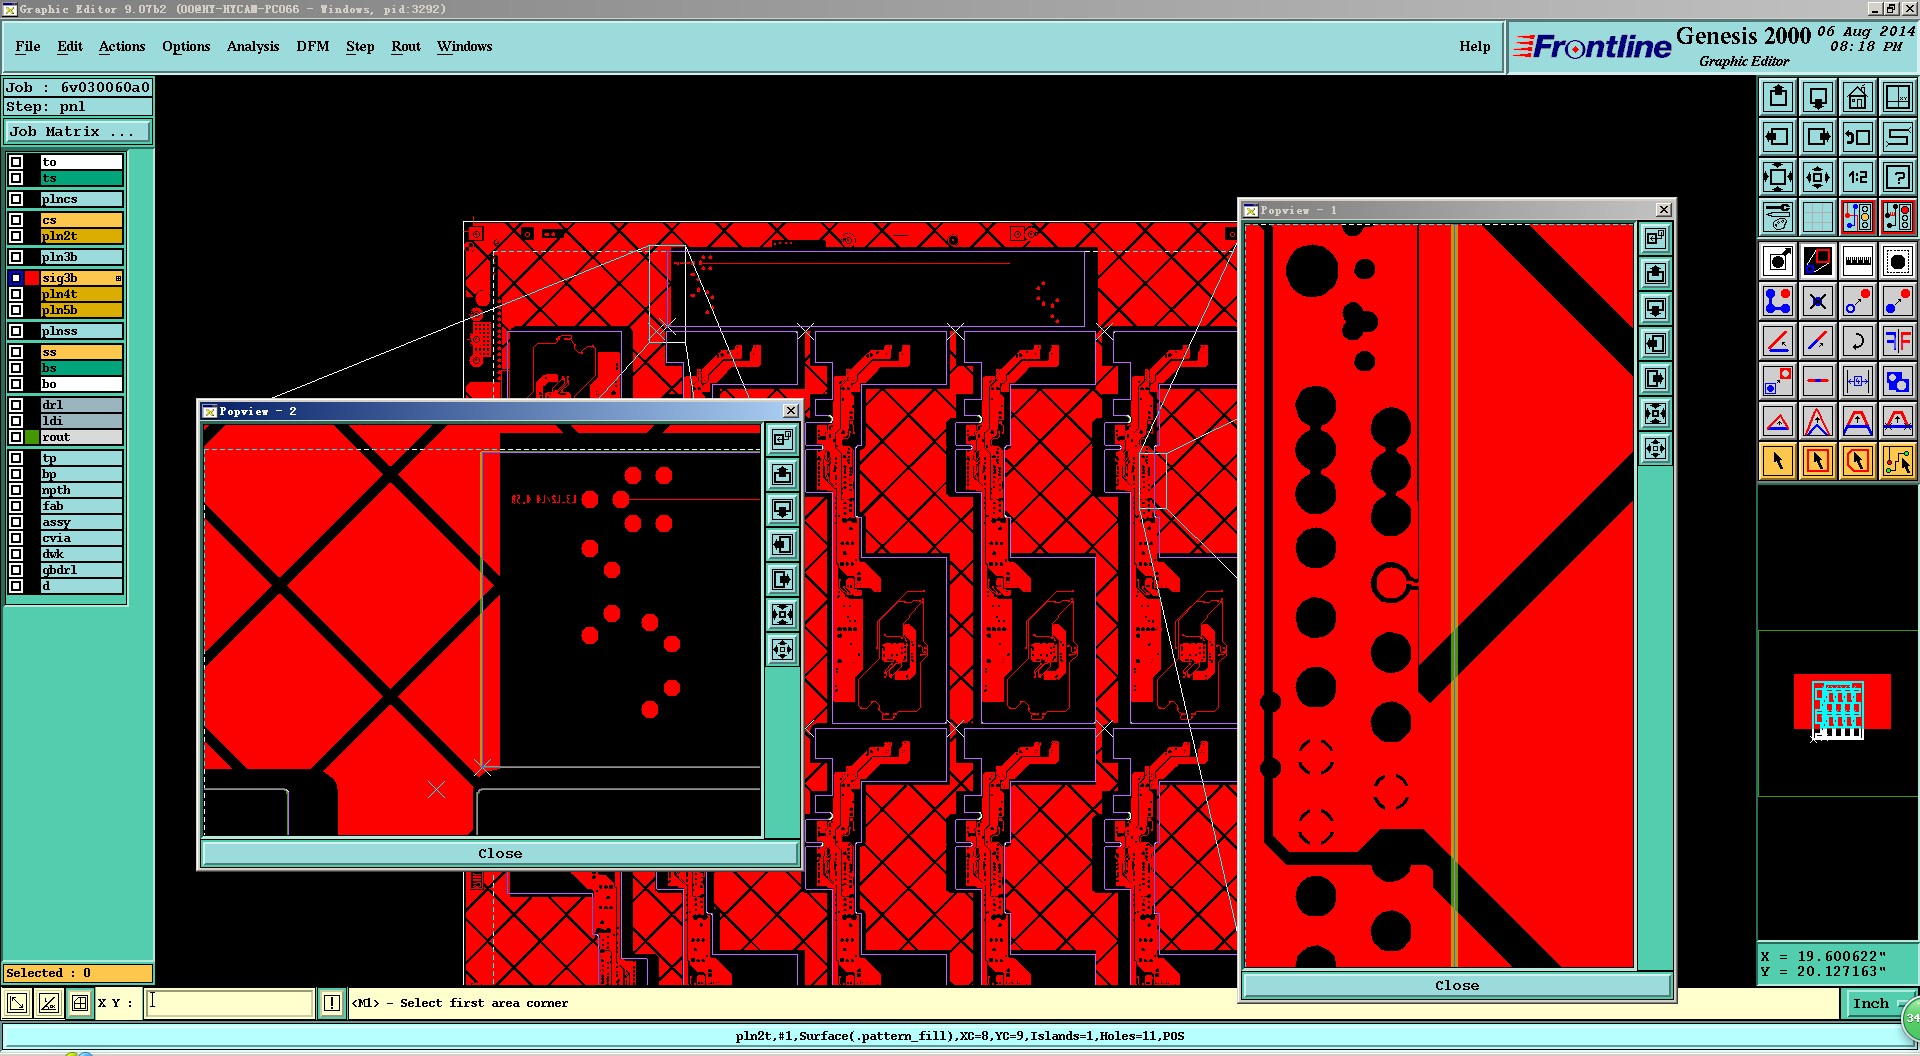Click pan down icon in Popview 1

(x=1656, y=308)
